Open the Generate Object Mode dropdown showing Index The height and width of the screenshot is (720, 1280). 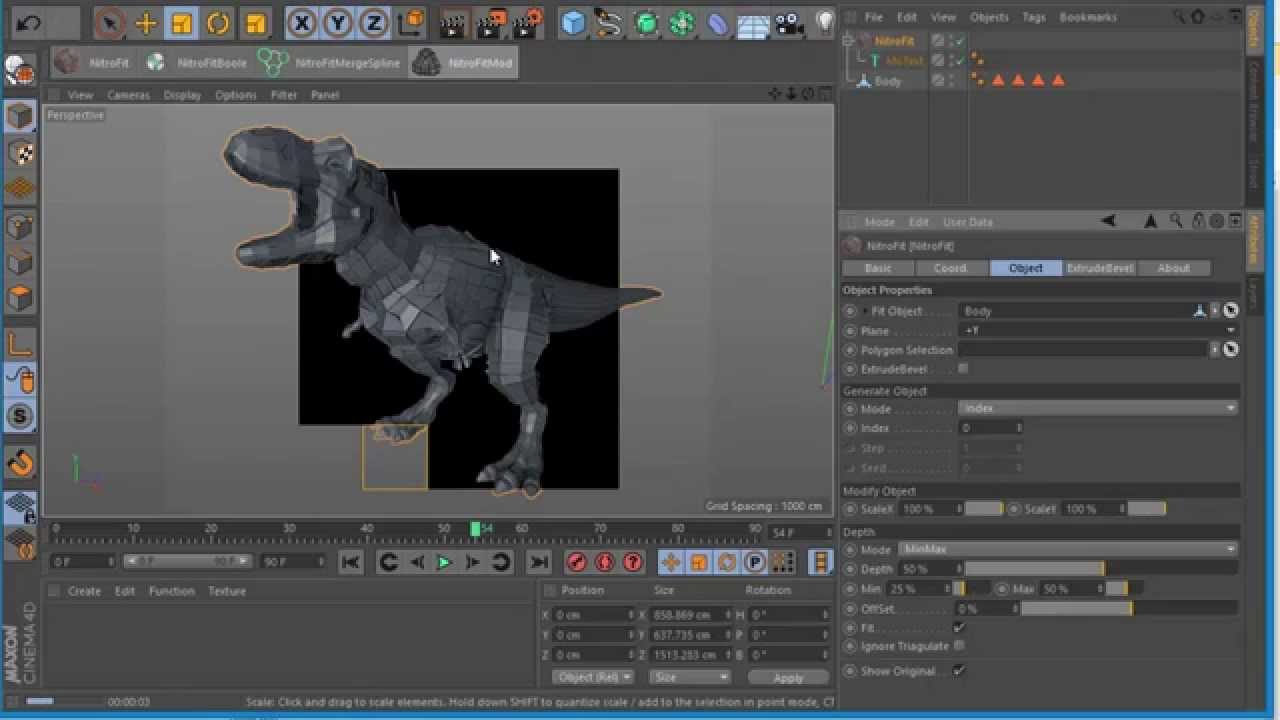[x=1098, y=408]
